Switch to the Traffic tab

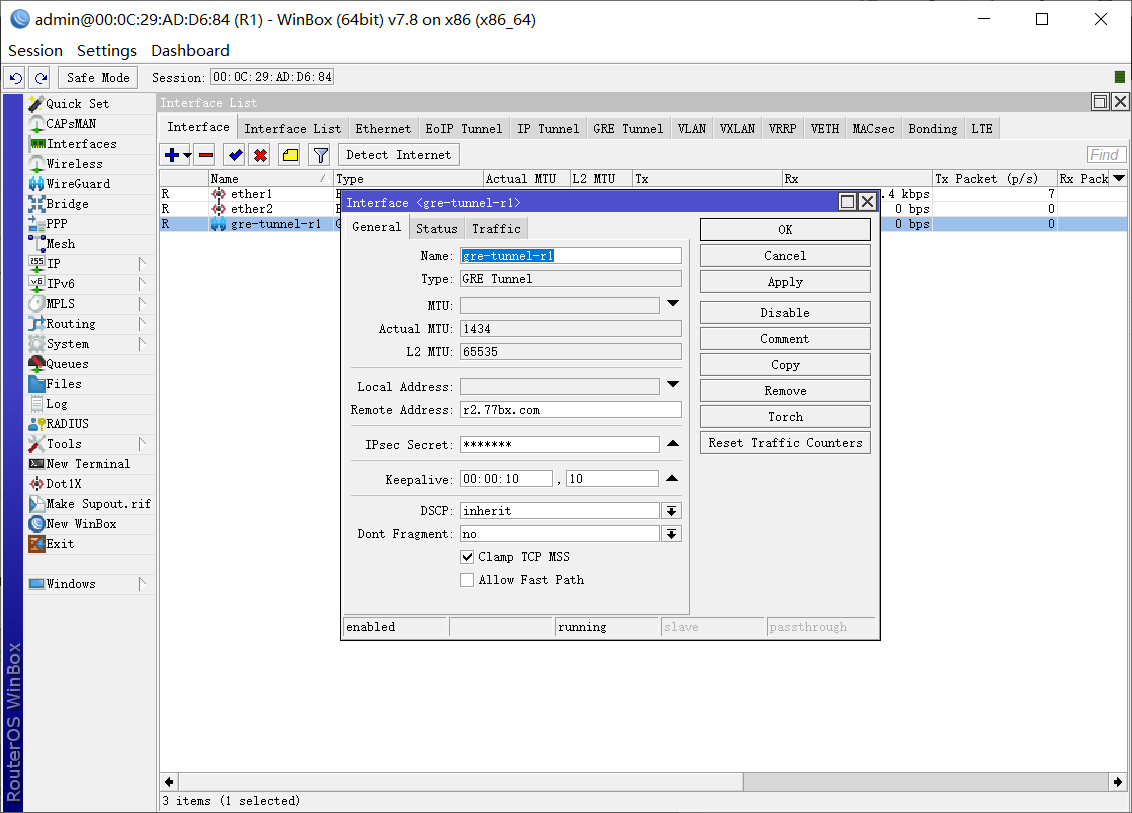point(497,229)
